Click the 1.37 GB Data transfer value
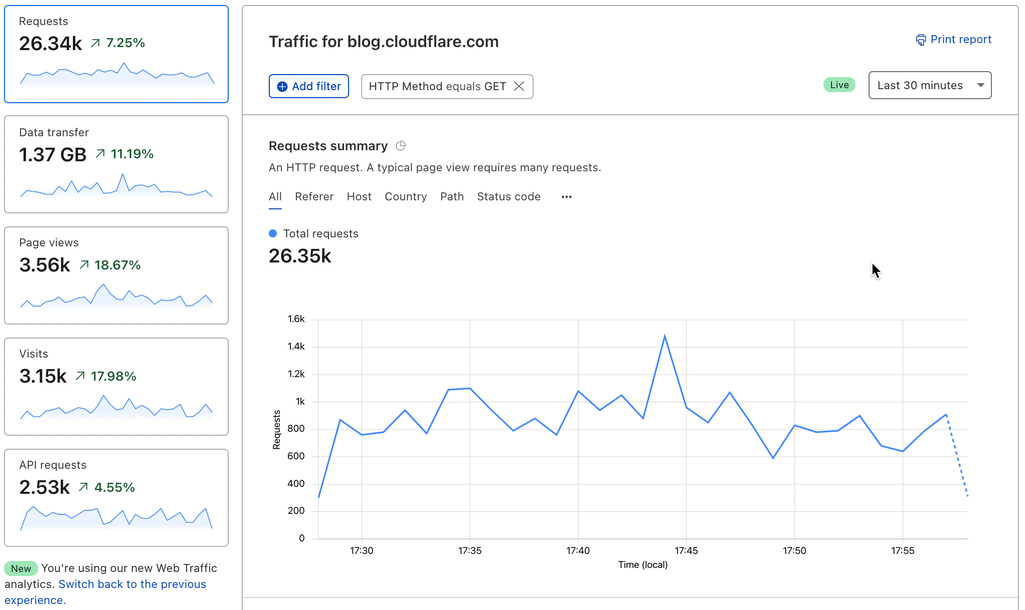 [x=52, y=155]
